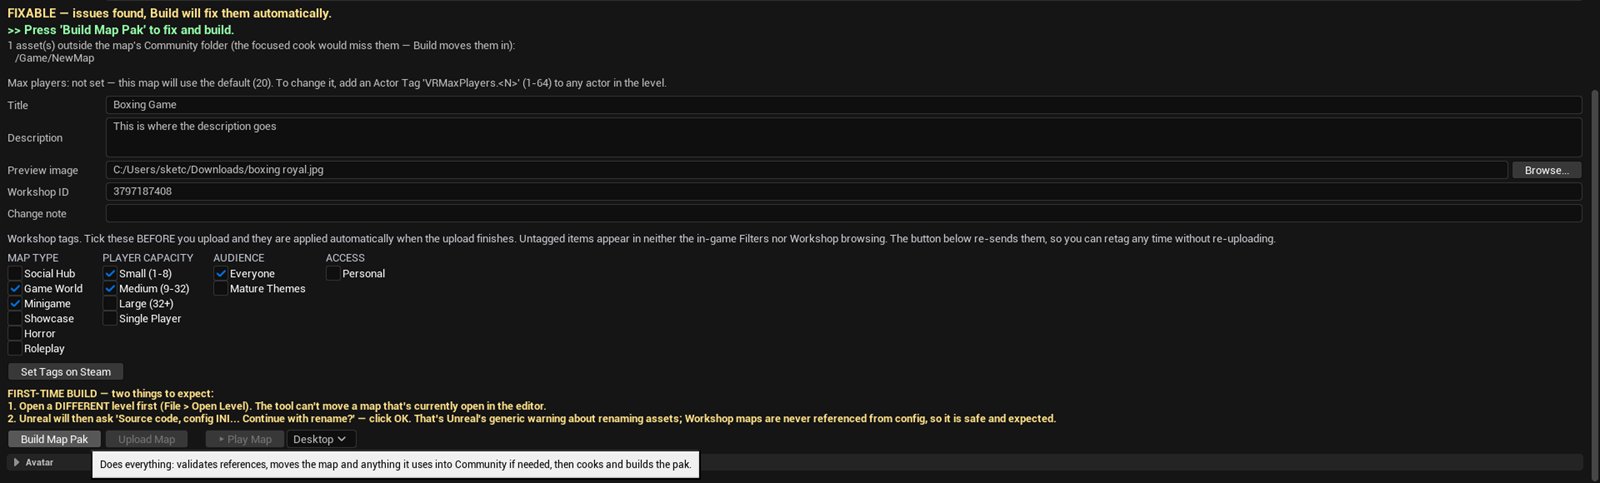Click the empty Change note field
The image size is (1600, 483).
point(844,213)
